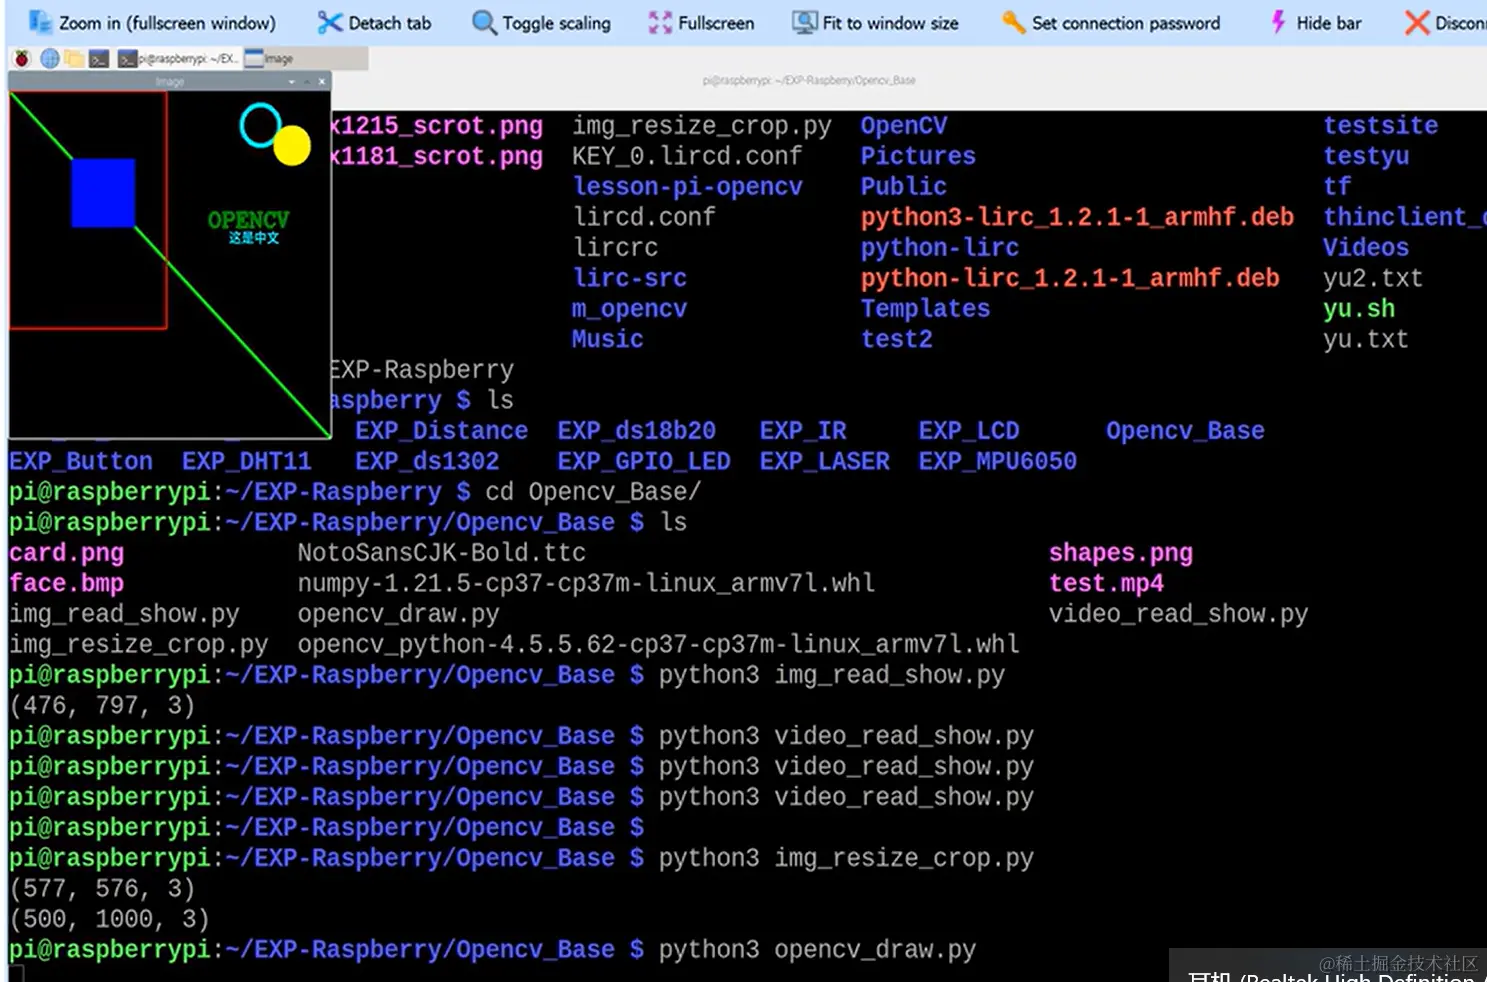Select the EXP_ds18b20 directory name

pyautogui.click(x=637, y=431)
